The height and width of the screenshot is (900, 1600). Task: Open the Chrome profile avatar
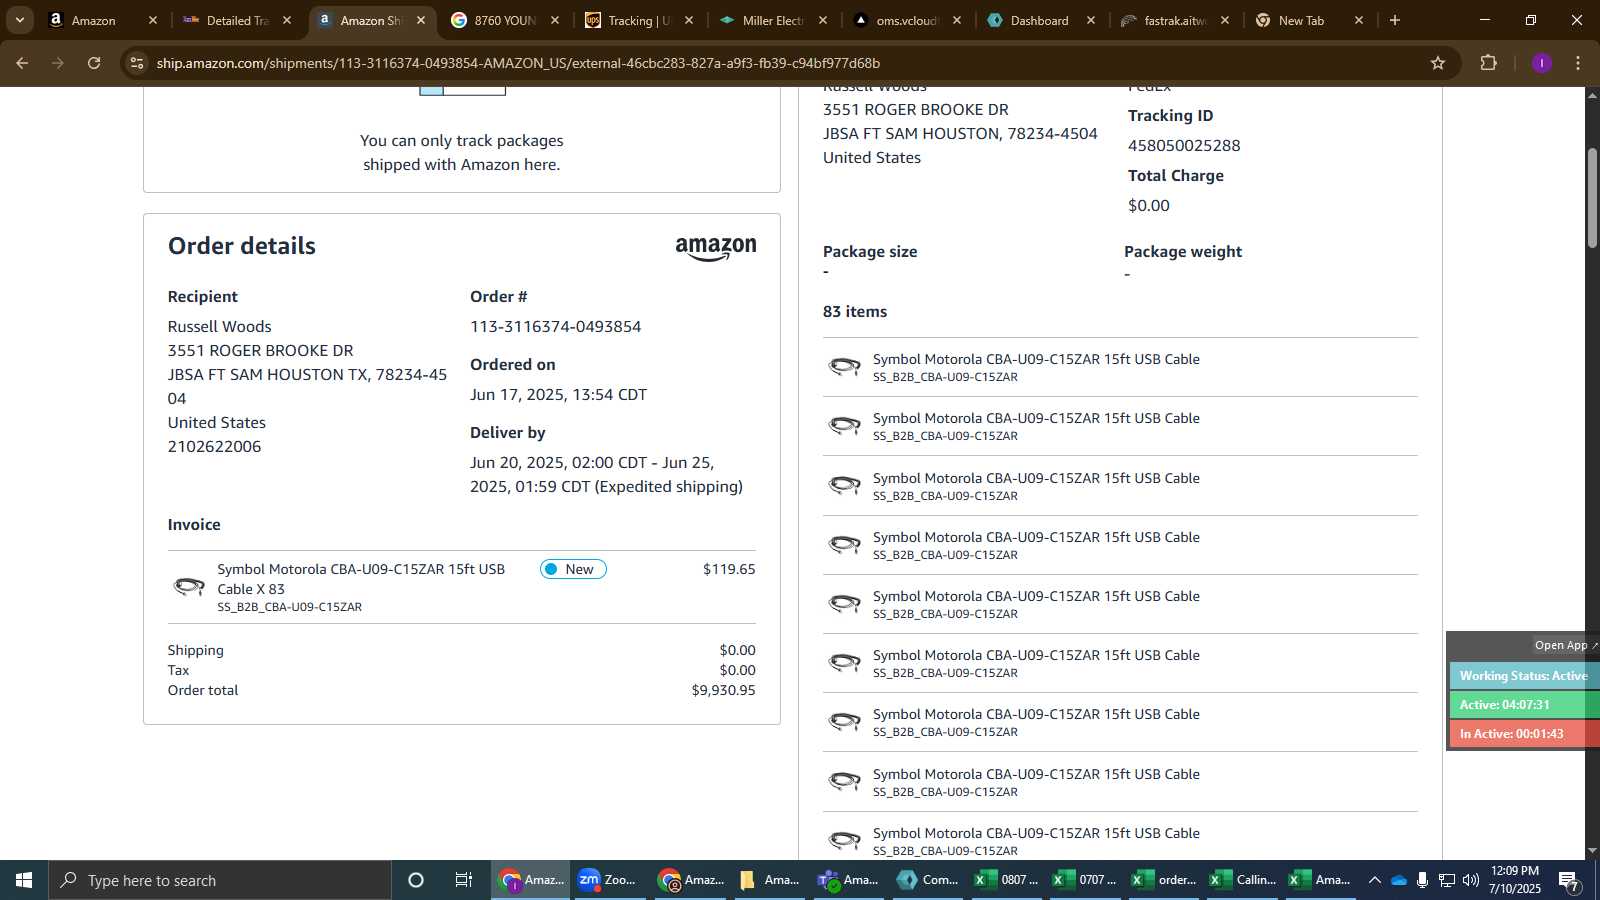point(1541,63)
